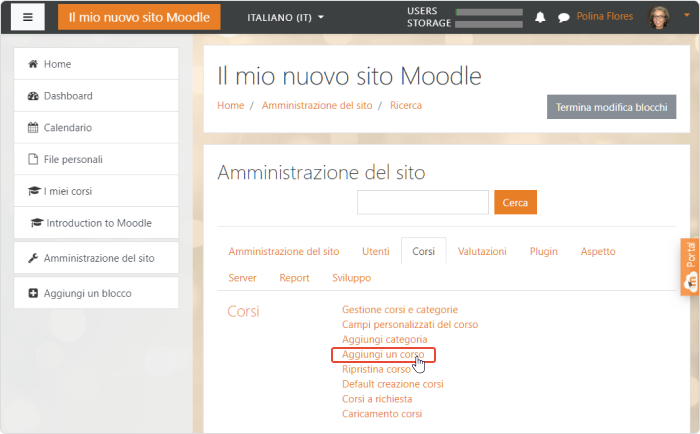Image resolution: width=700 pixels, height=434 pixels.
Task: Switch to the Sviluppo tab
Action: pos(351,278)
